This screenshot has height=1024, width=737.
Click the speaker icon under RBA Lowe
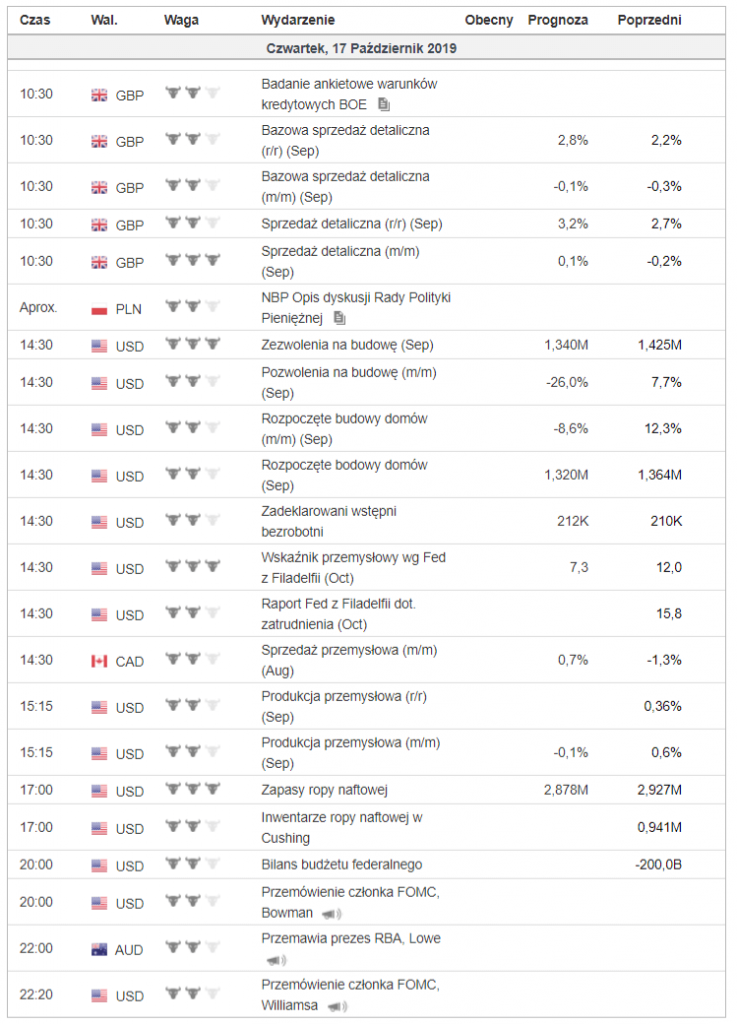pyautogui.click(x=276, y=960)
